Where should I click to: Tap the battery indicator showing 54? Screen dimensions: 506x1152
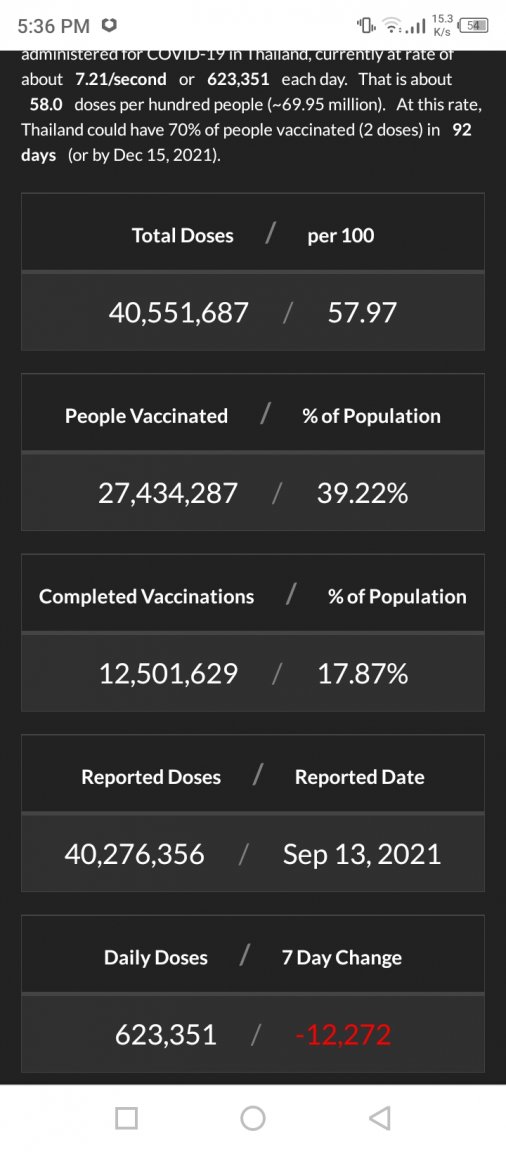(476, 26)
